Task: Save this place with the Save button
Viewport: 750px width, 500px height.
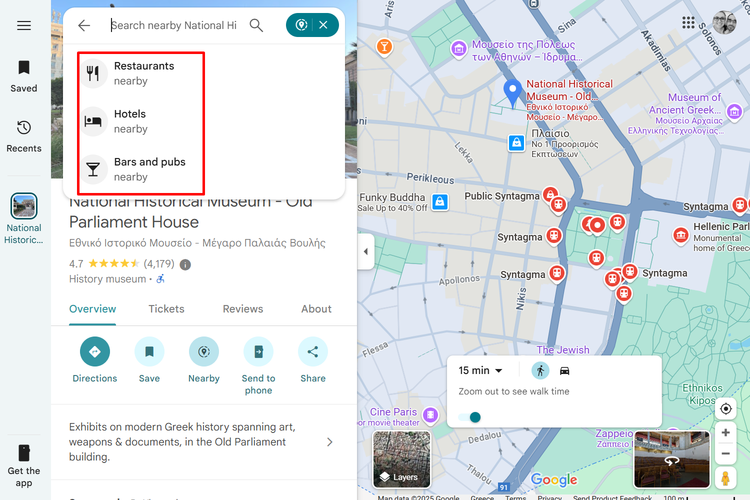Action: click(149, 360)
